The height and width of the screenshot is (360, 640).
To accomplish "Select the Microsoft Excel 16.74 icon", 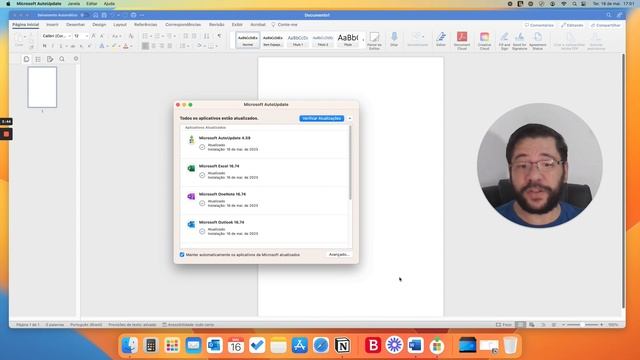I will 191,168.
